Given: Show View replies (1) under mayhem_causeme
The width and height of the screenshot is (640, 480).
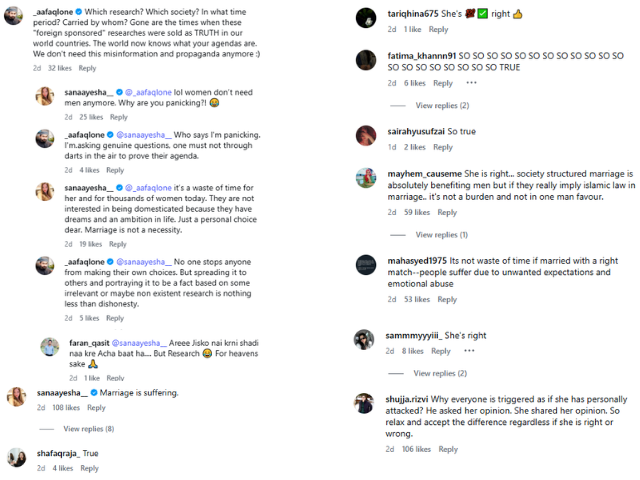Looking at the screenshot, I should click(440, 235).
